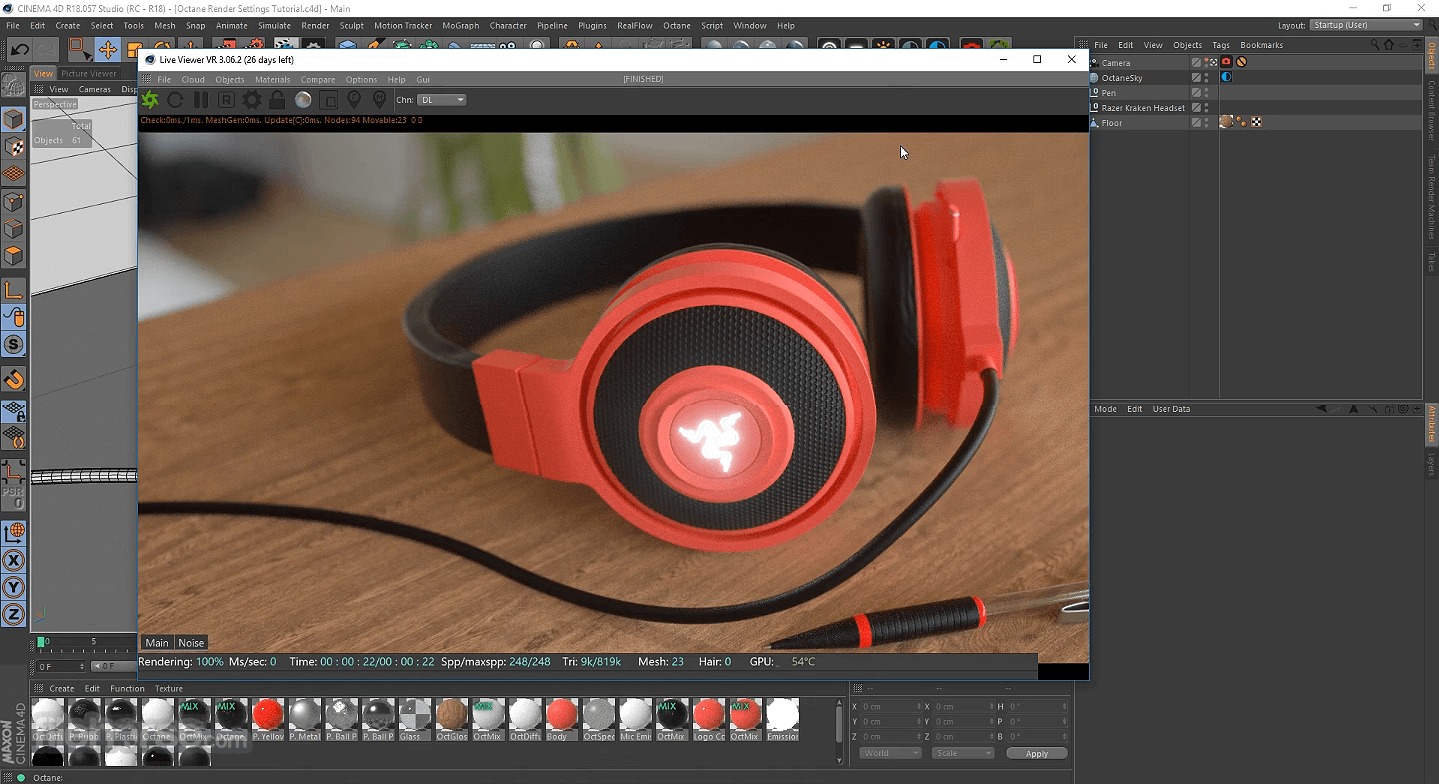Toggle visibility dots for the Floor object

coord(1207,123)
